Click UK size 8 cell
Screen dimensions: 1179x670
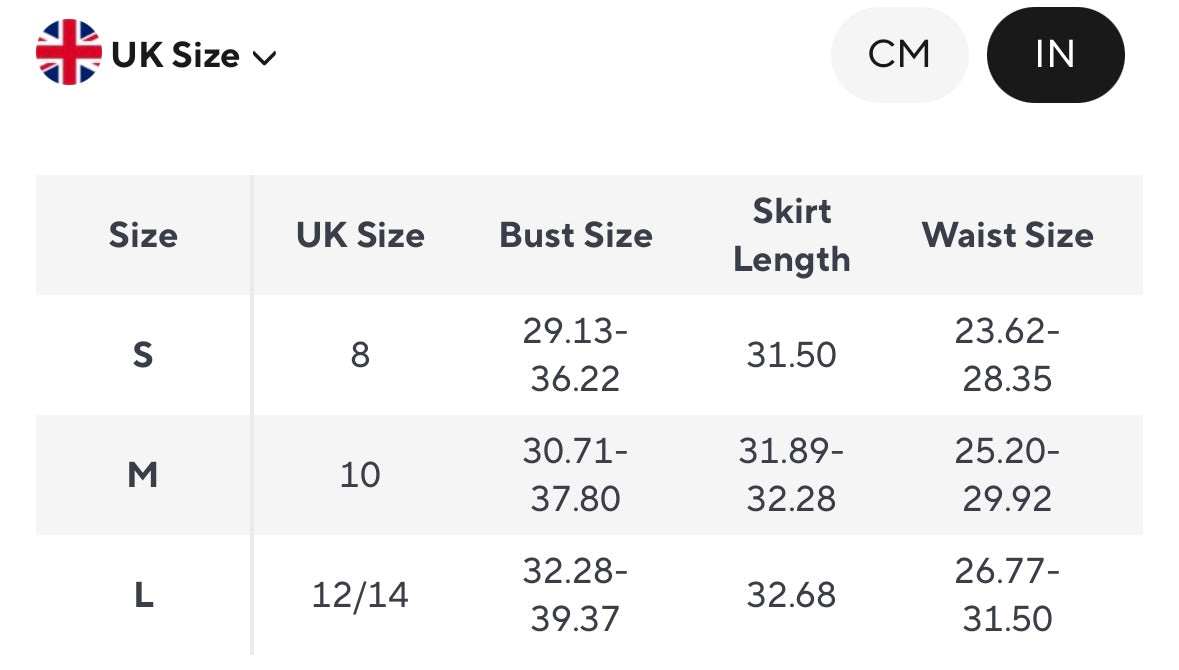point(360,355)
